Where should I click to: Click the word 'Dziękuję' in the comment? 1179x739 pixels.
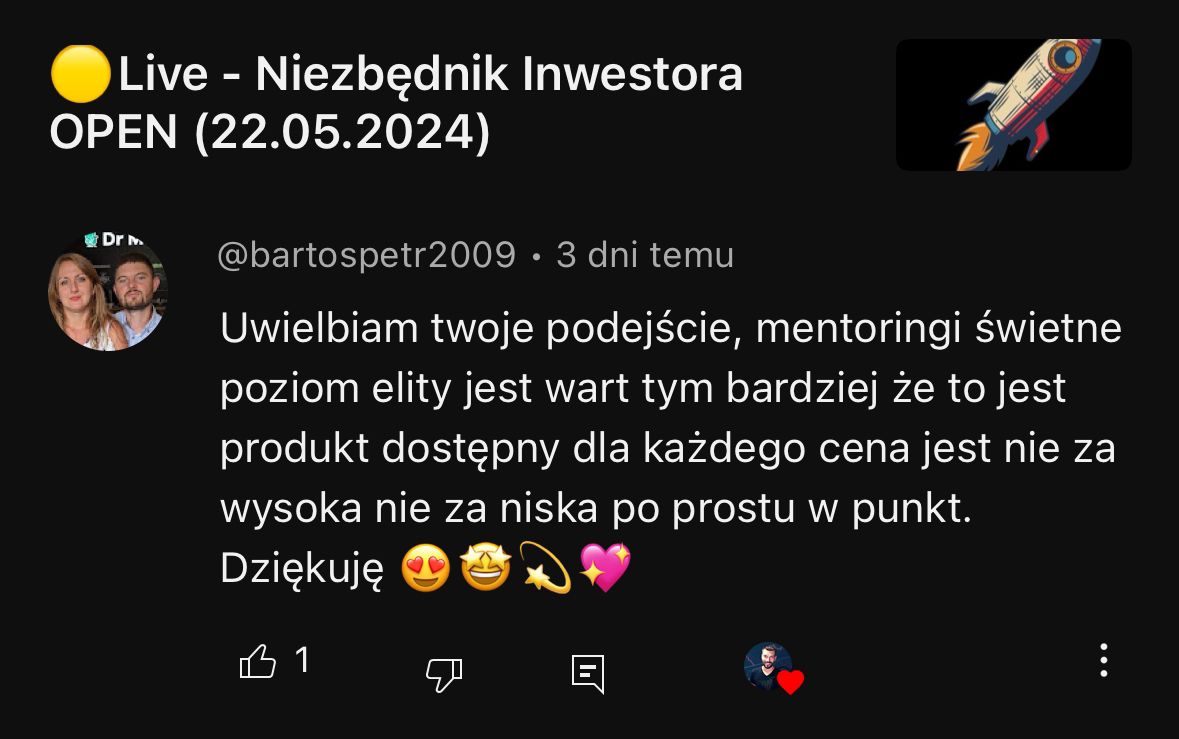click(x=302, y=570)
